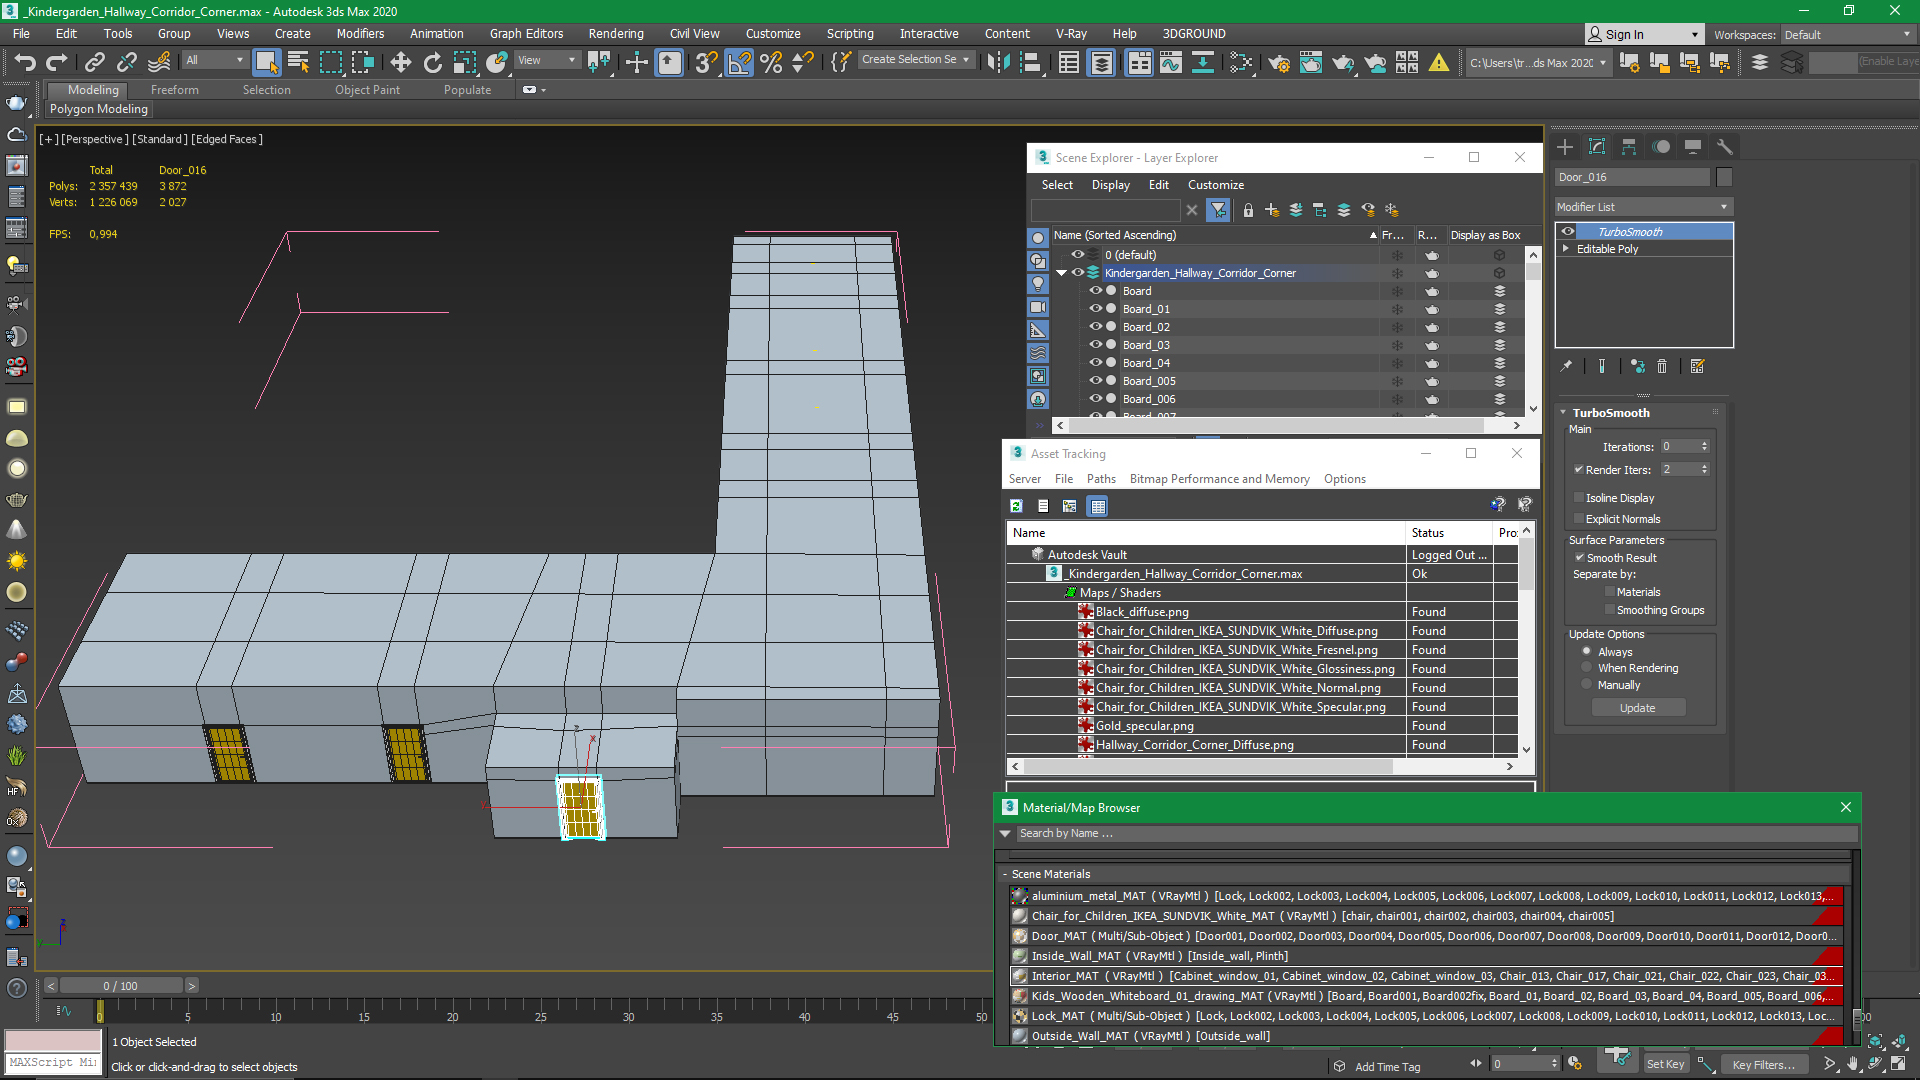The height and width of the screenshot is (1080, 1920).
Task: Open Paths menu in Asset Tracking
Action: (1101, 479)
